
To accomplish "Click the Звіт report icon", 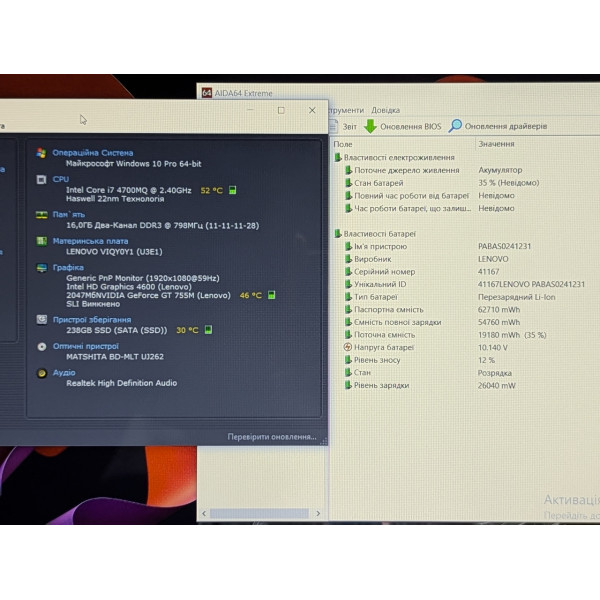I will [x=333, y=126].
